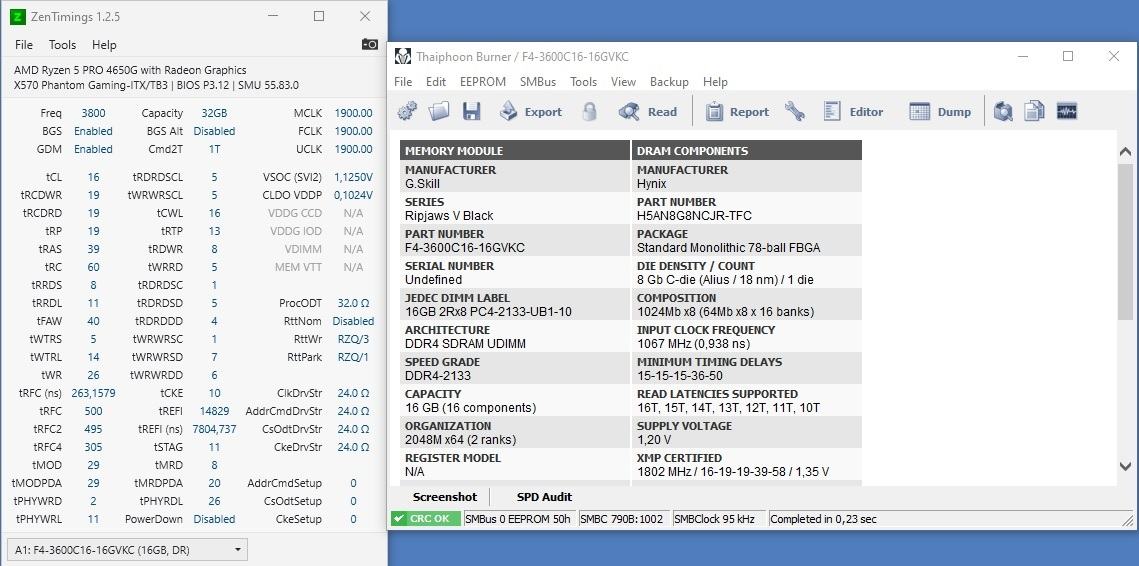1139x566 pixels.
Task: Click SMBC 790B:1002 status entry
Action: click(x=622, y=519)
